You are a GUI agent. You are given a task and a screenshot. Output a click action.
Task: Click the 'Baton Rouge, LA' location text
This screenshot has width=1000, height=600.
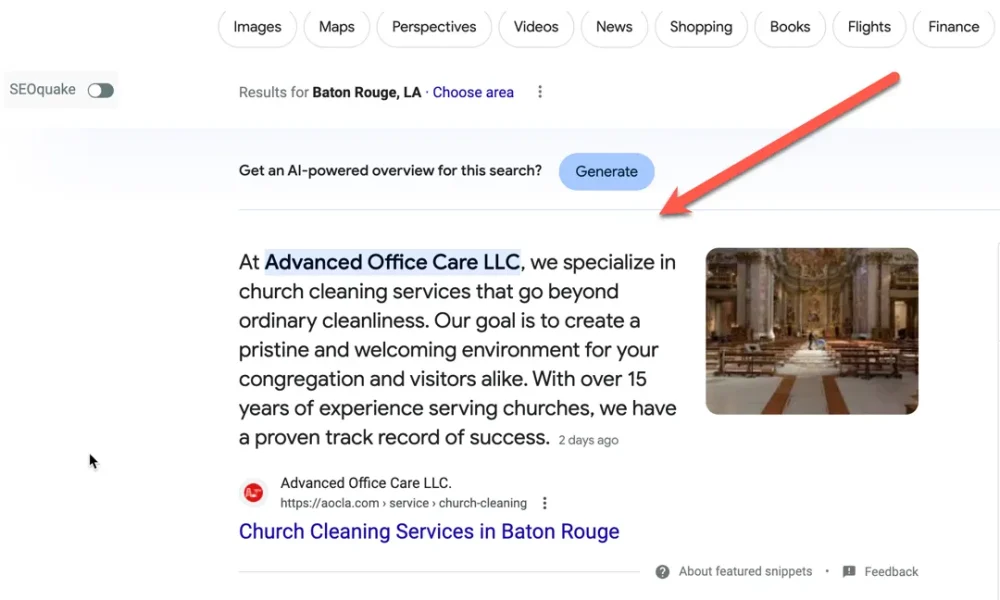click(x=367, y=92)
